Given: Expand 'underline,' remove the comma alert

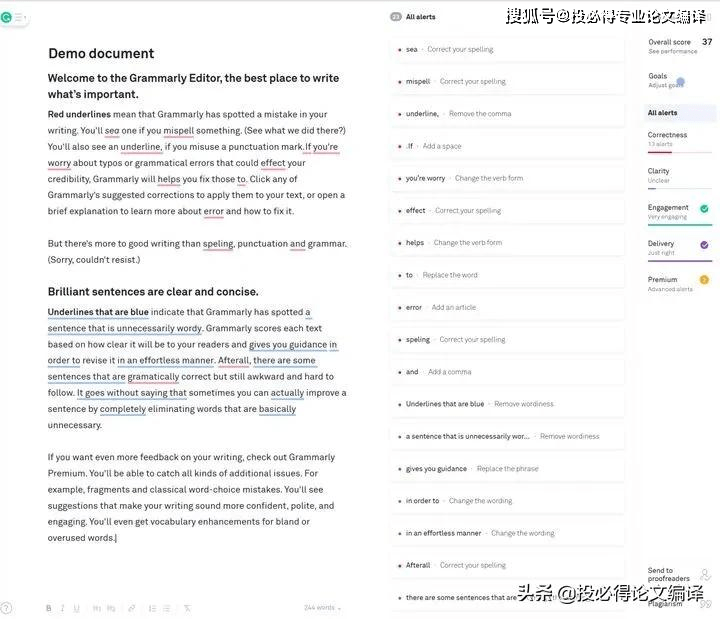Looking at the screenshot, I should (x=508, y=113).
